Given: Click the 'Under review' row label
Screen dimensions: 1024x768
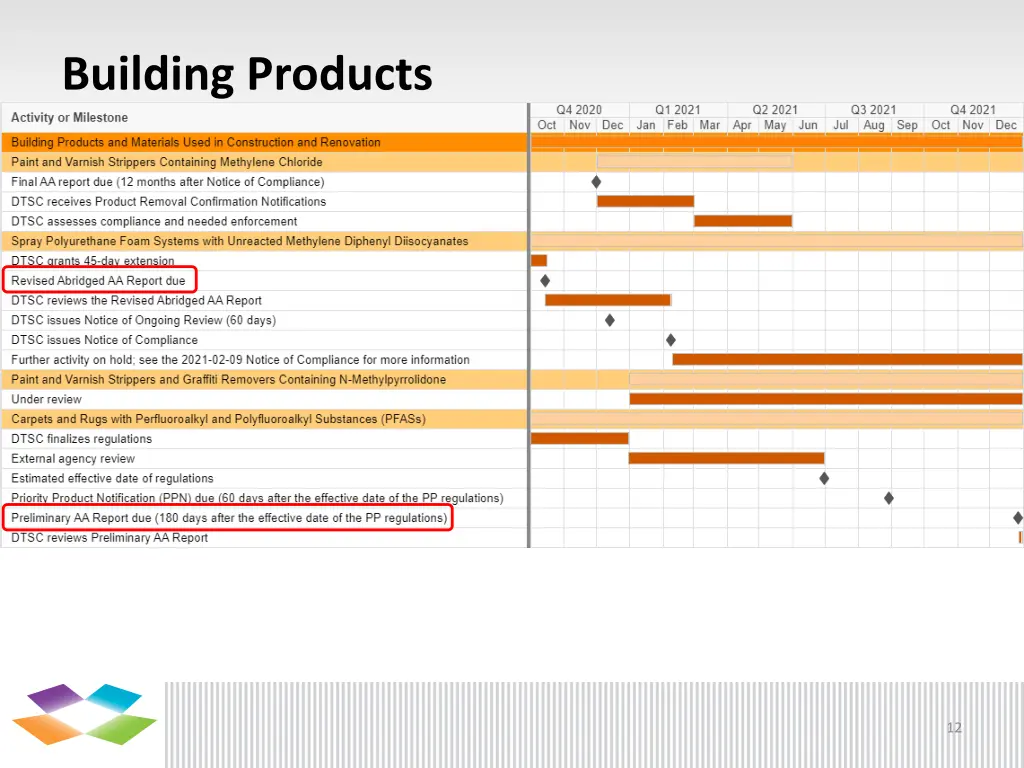Looking at the screenshot, I should click(46, 399).
